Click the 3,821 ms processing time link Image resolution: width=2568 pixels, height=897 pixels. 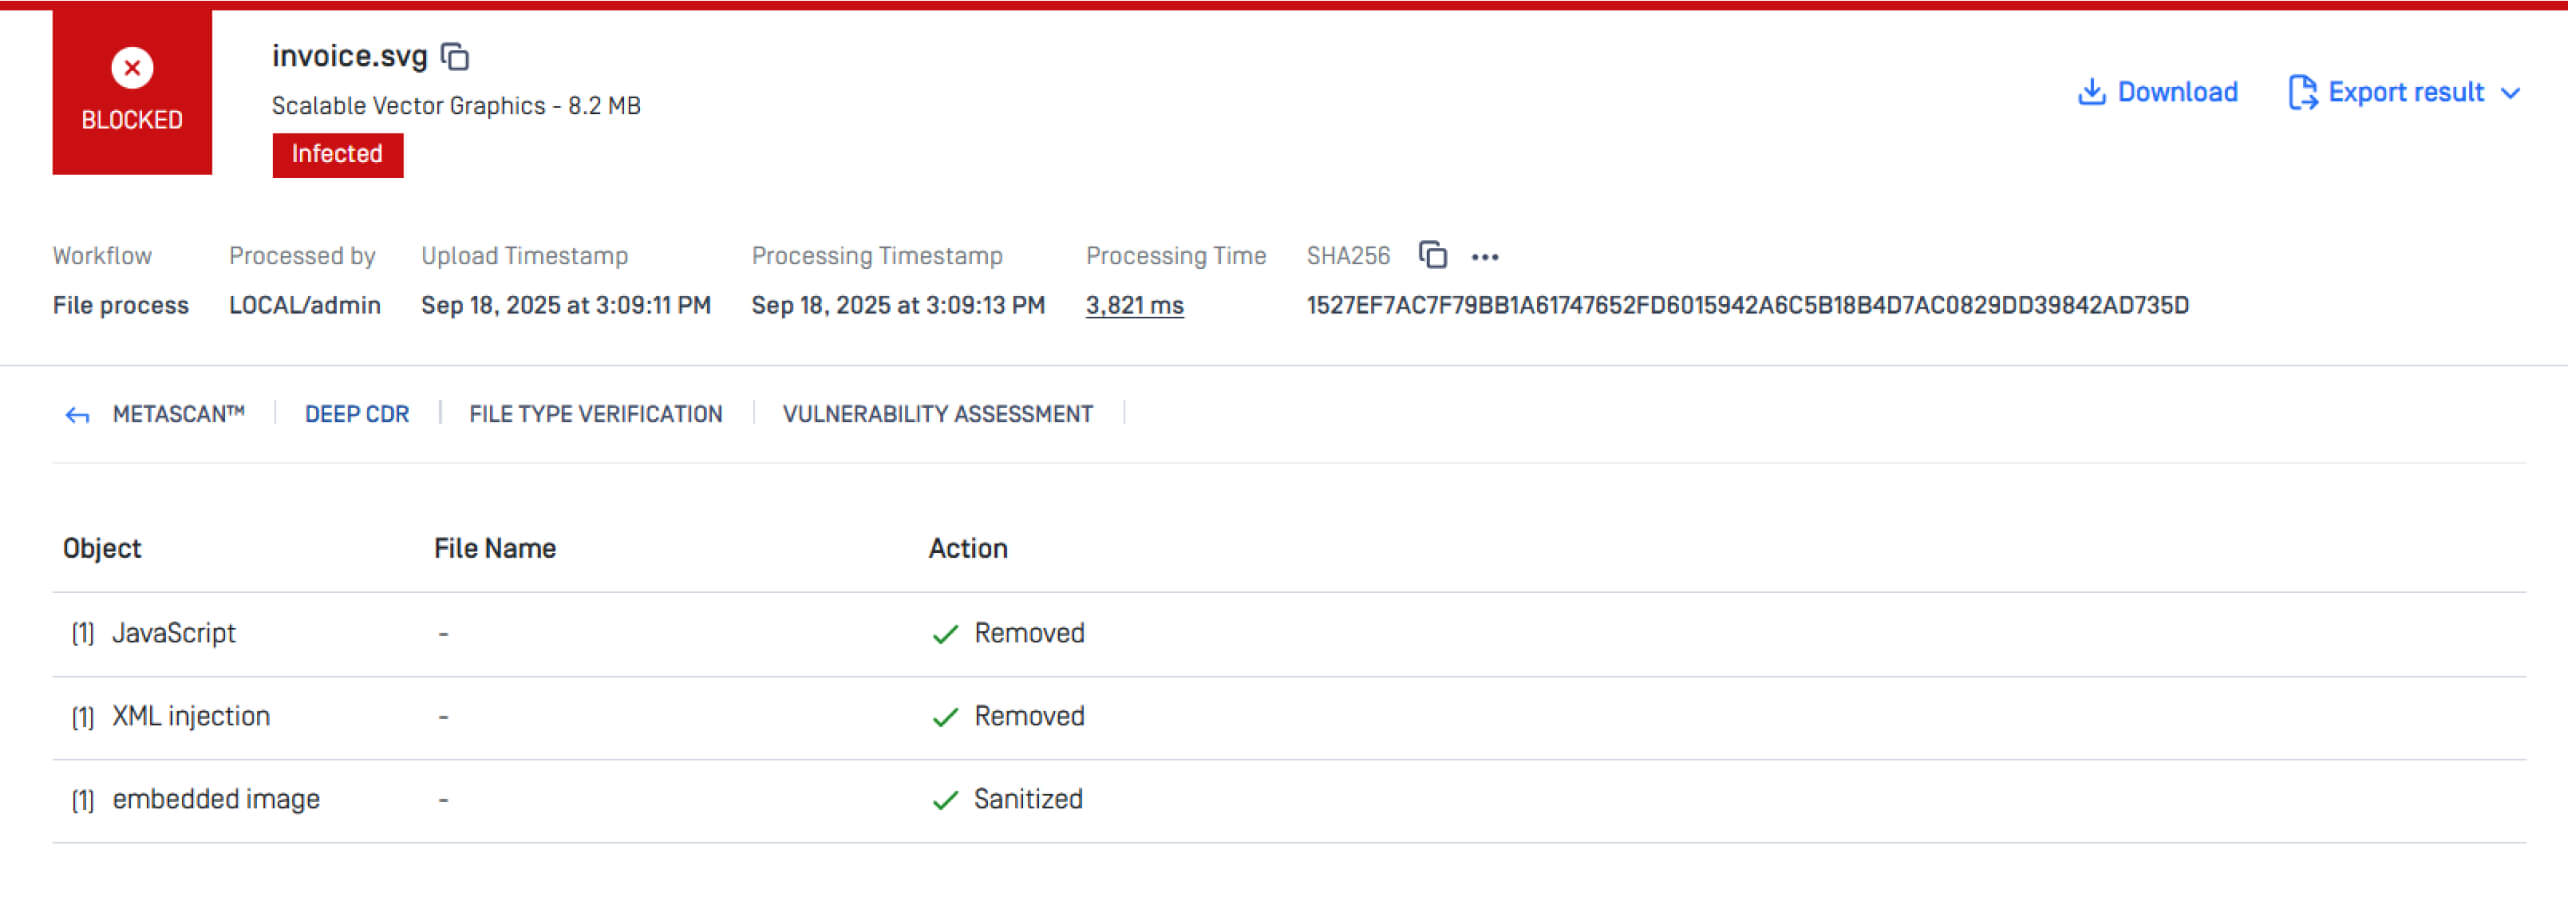point(1134,305)
